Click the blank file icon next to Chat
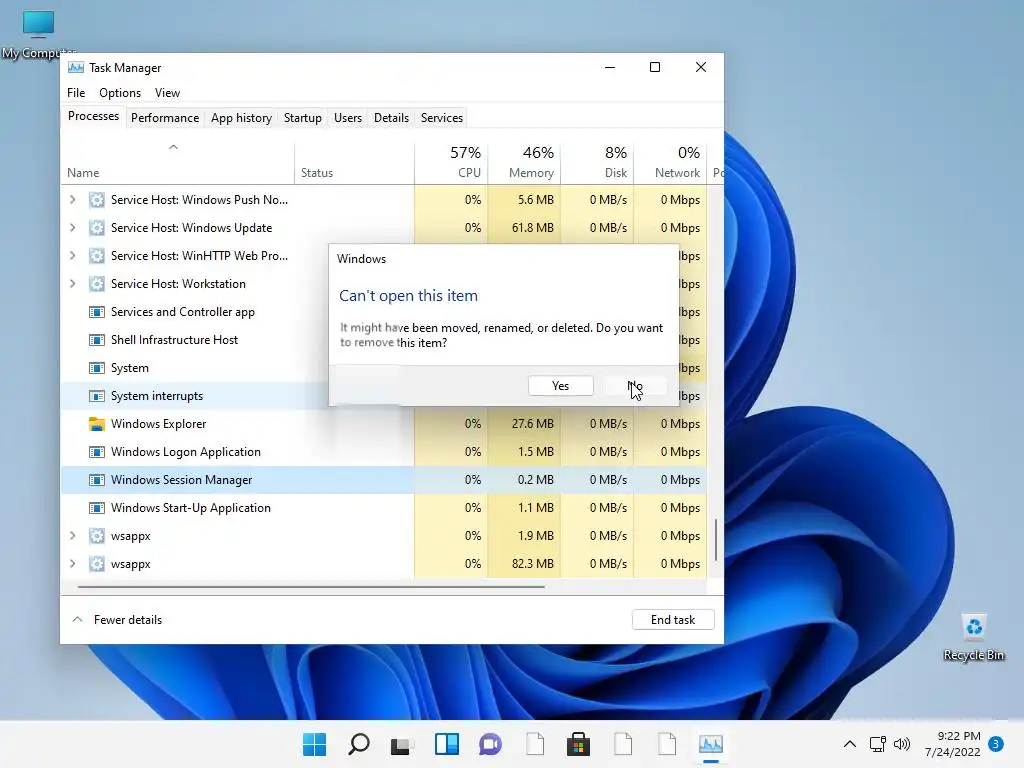1024x768 pixels. pyautogui.click(x=535, y=744)
